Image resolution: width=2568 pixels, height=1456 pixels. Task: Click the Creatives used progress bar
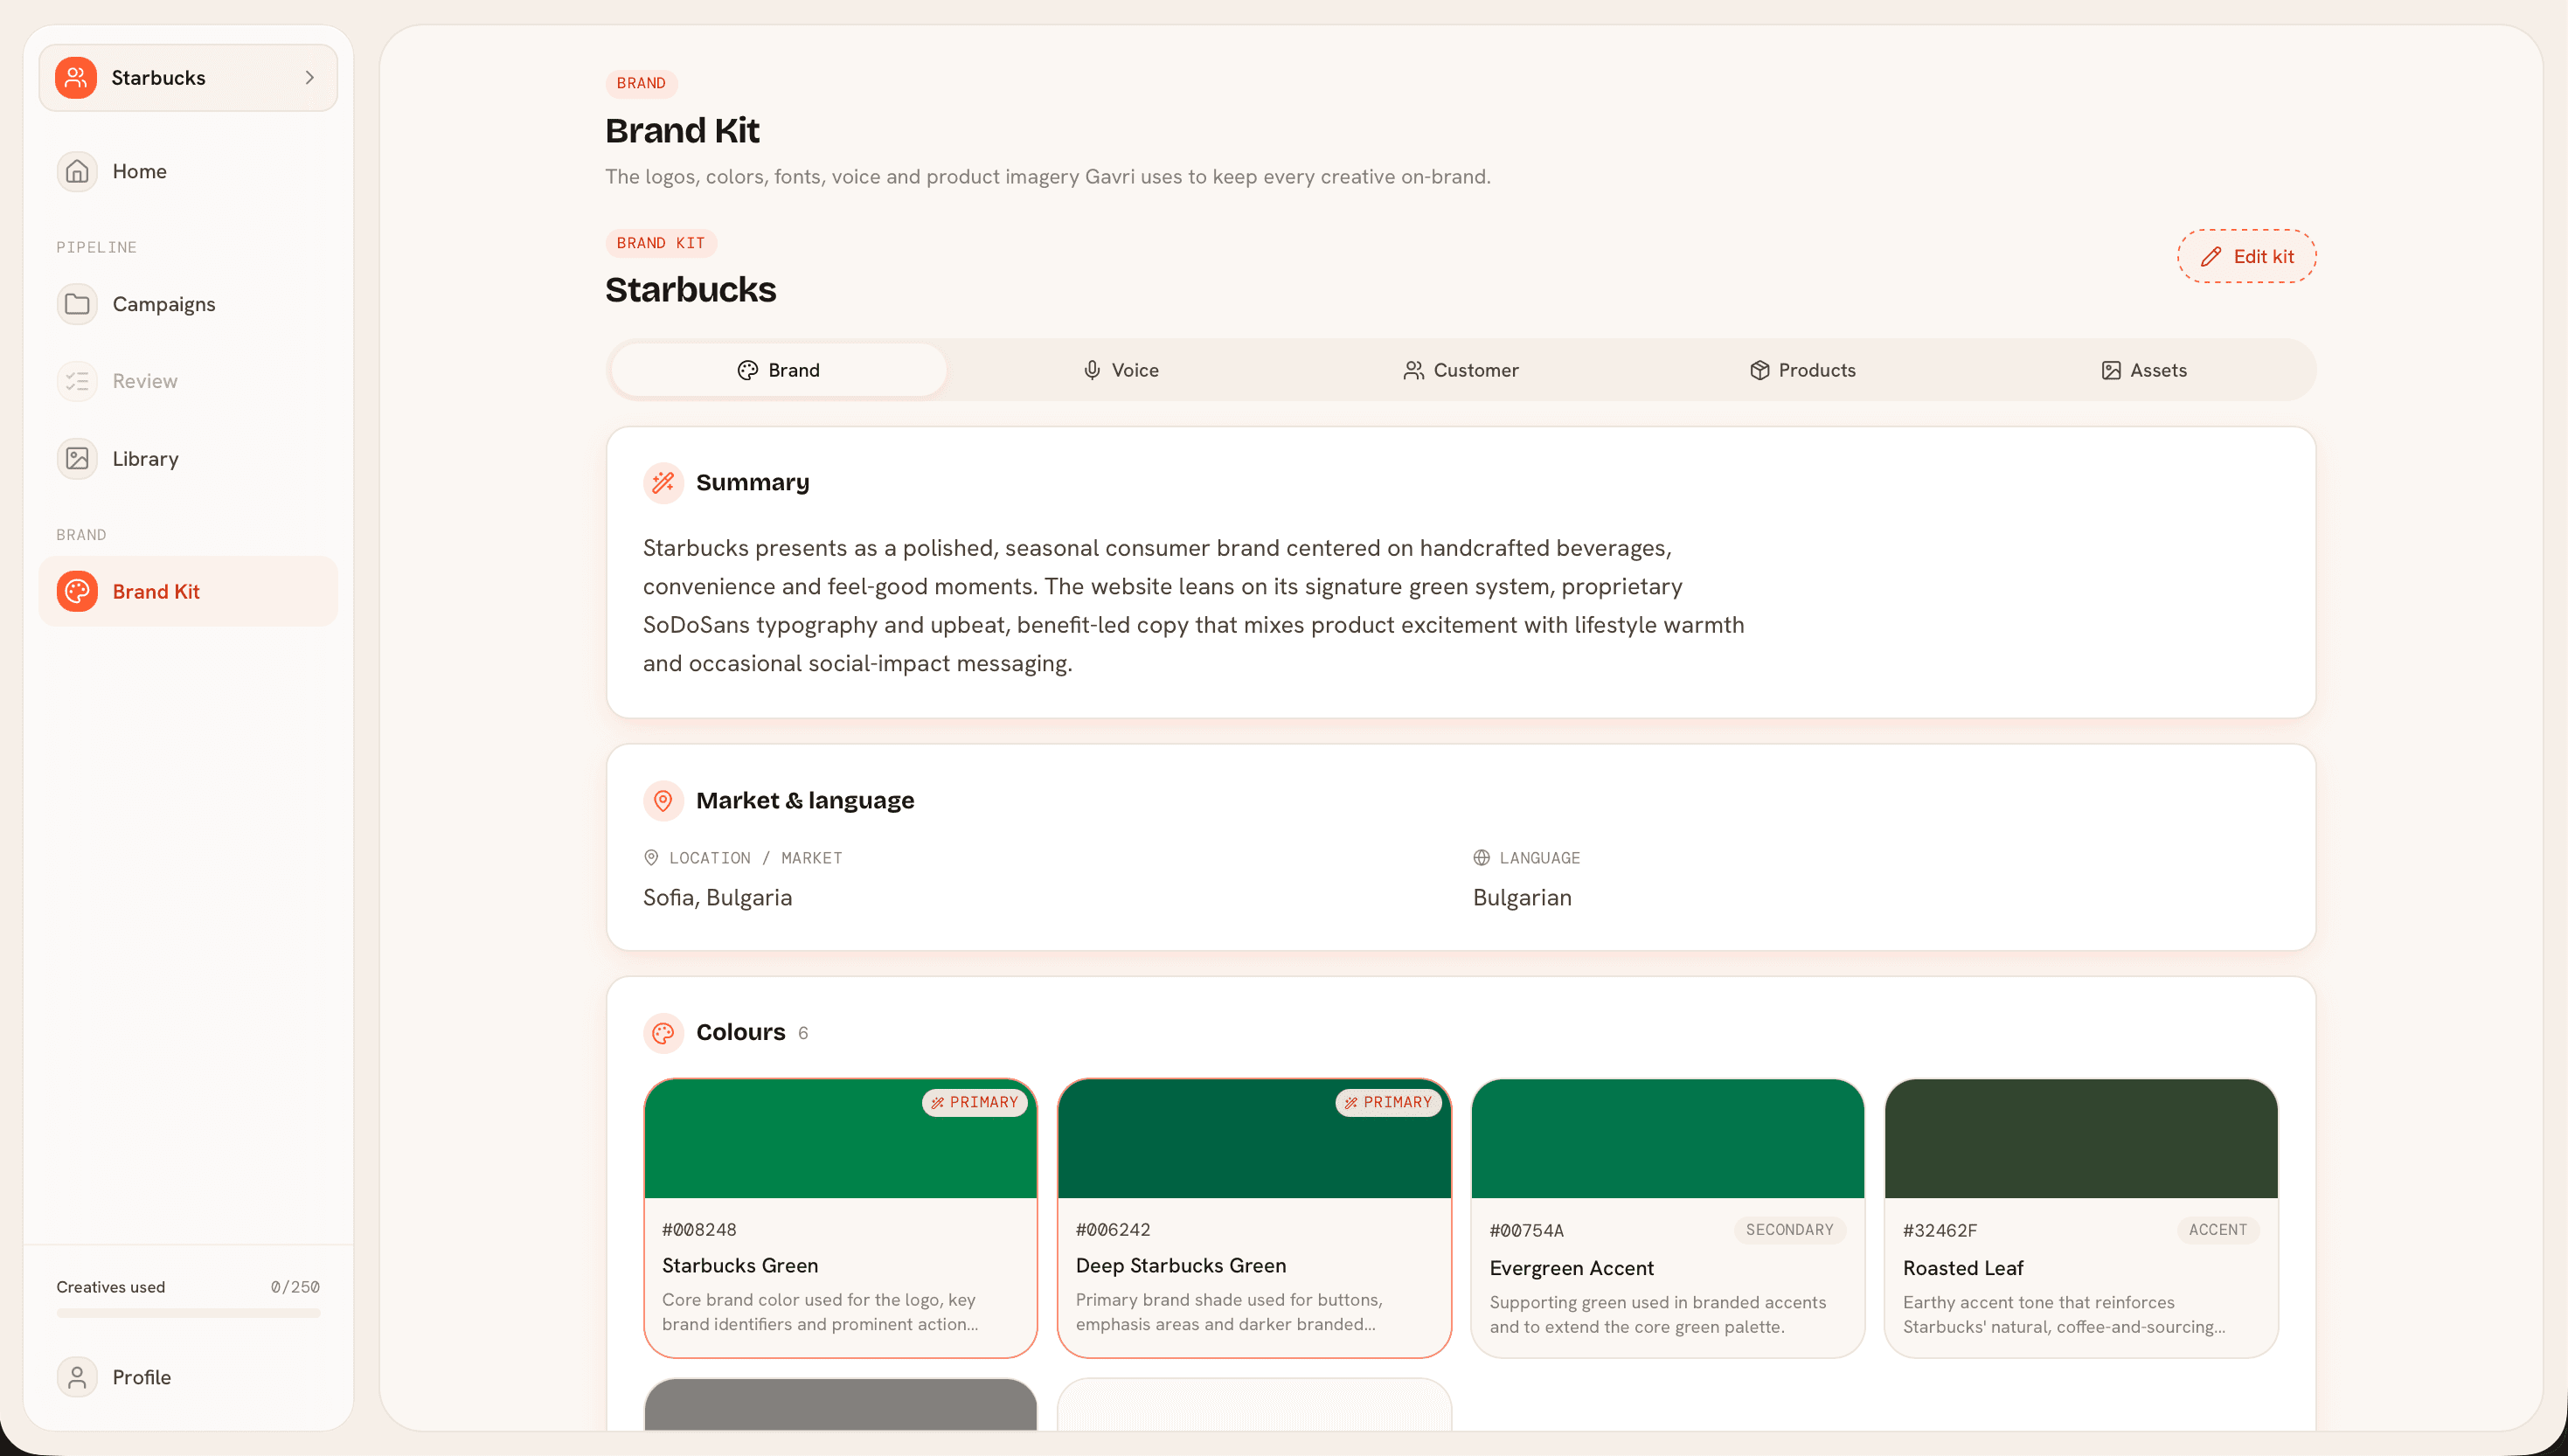point(188,1313)
